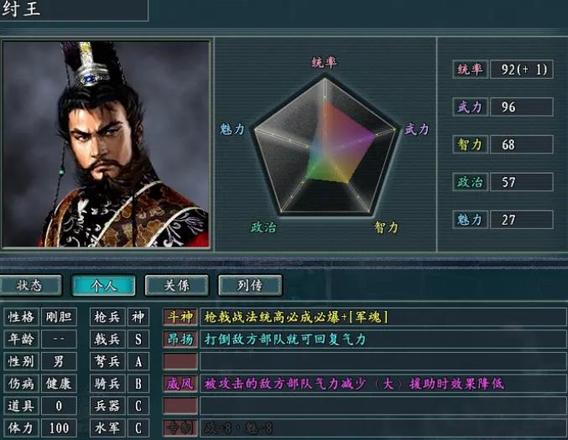The width and height of the screenshot is (568, 440).
Task: Open the 关系 tab
Action: point(176,285)
